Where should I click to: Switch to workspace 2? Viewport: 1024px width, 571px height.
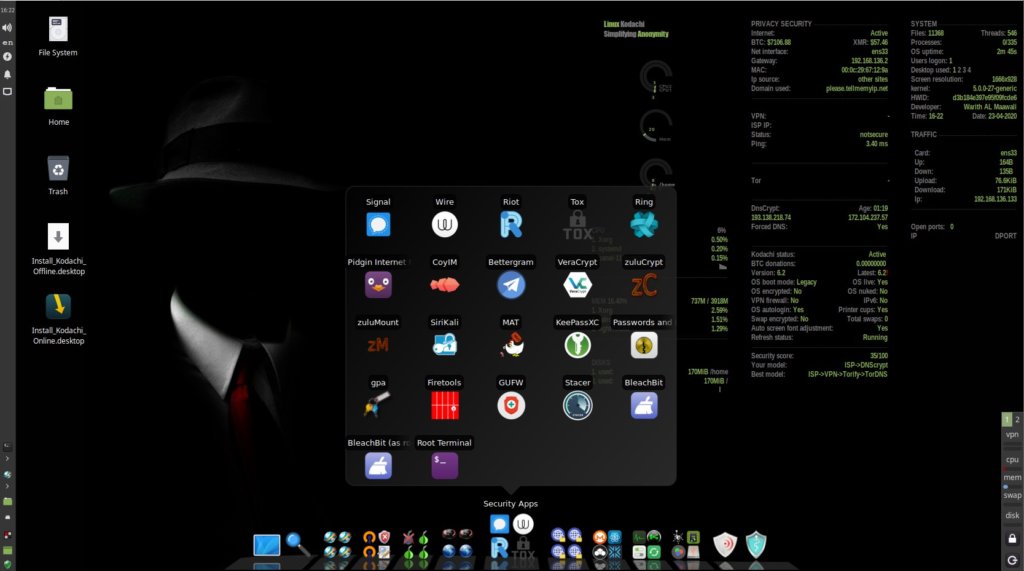pos(1018,419)
